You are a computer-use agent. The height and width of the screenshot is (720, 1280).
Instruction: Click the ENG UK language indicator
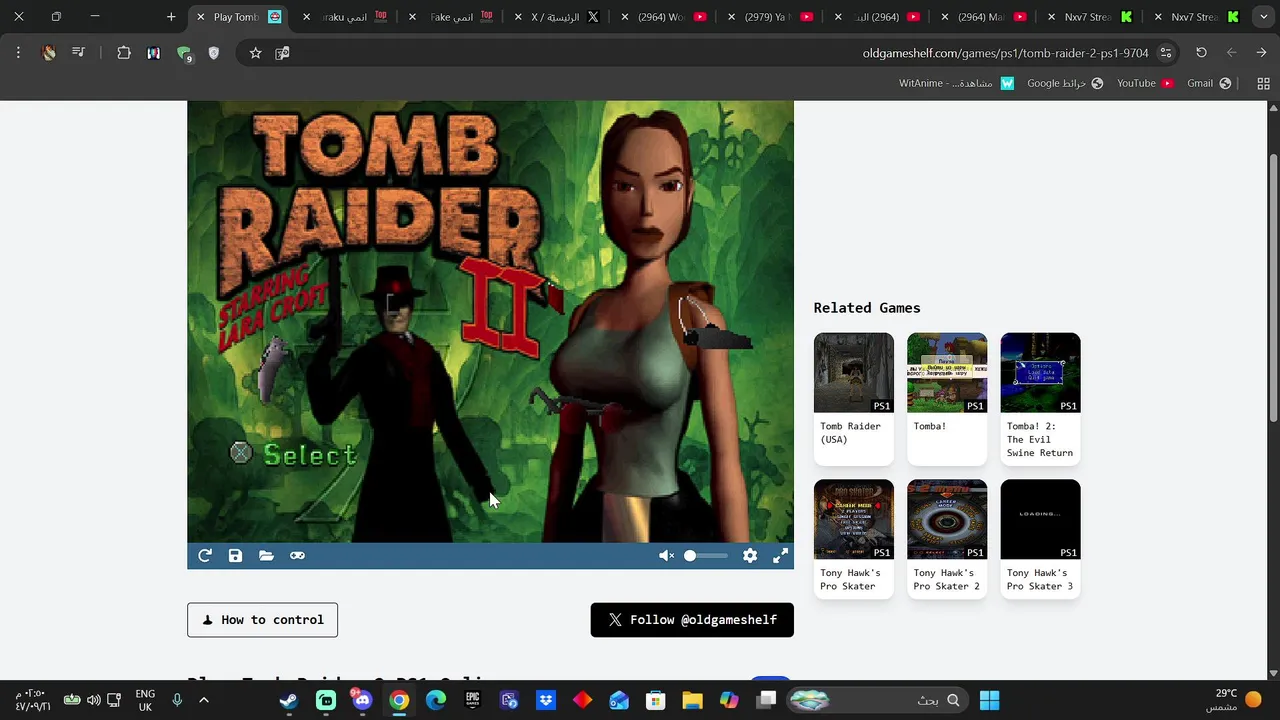pyautogui.click(x=145, y=700)
